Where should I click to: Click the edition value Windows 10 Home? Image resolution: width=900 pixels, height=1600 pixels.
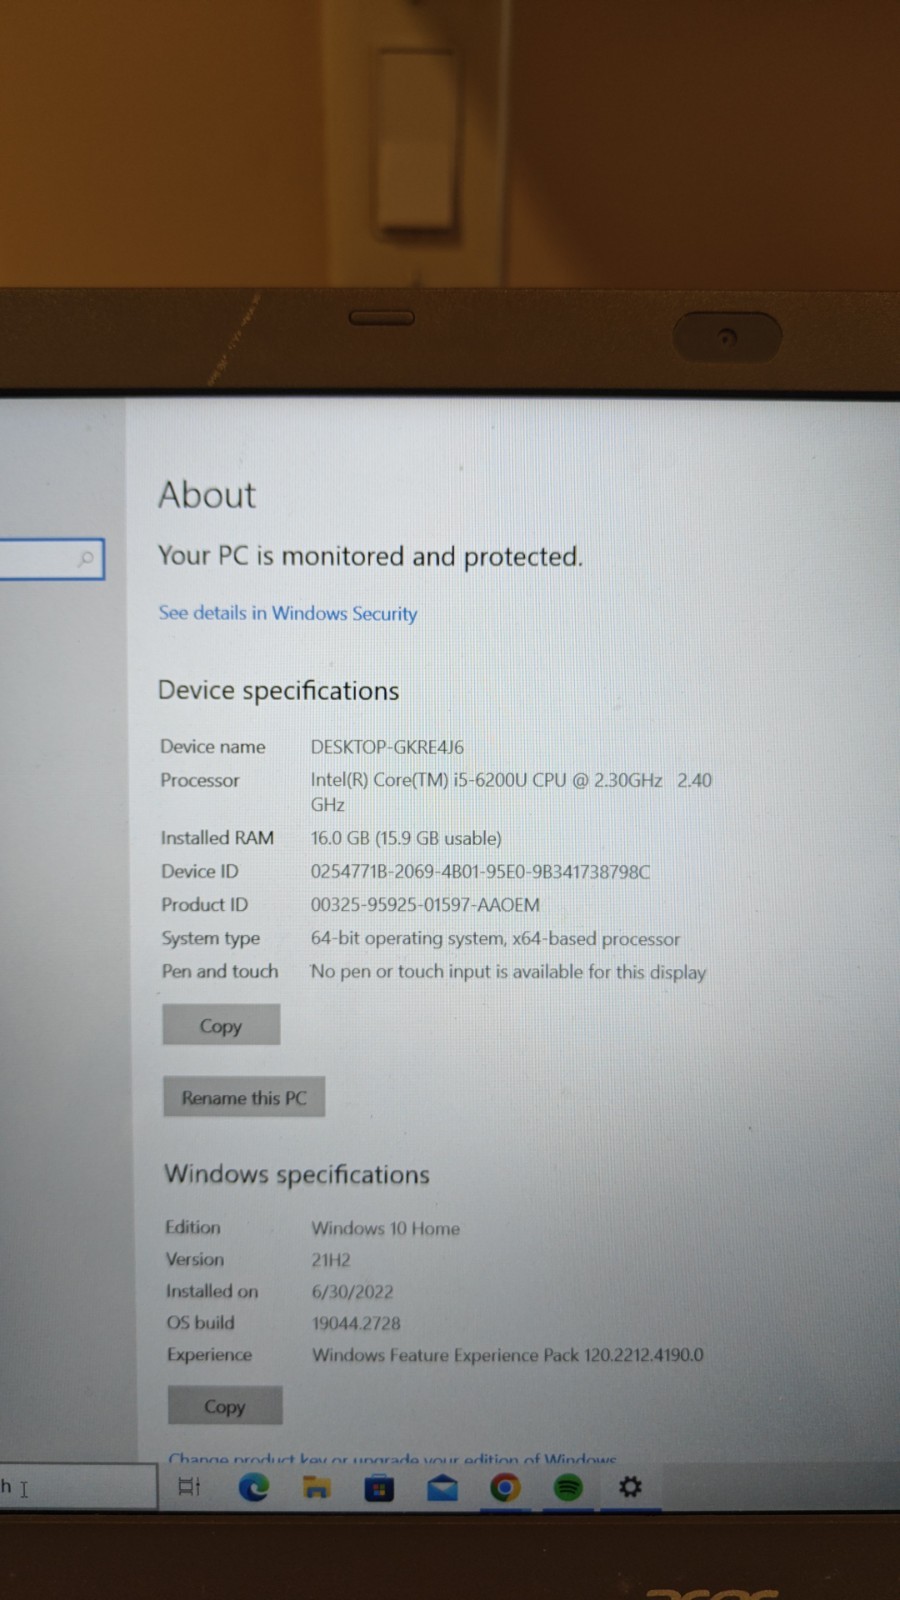386,1228
